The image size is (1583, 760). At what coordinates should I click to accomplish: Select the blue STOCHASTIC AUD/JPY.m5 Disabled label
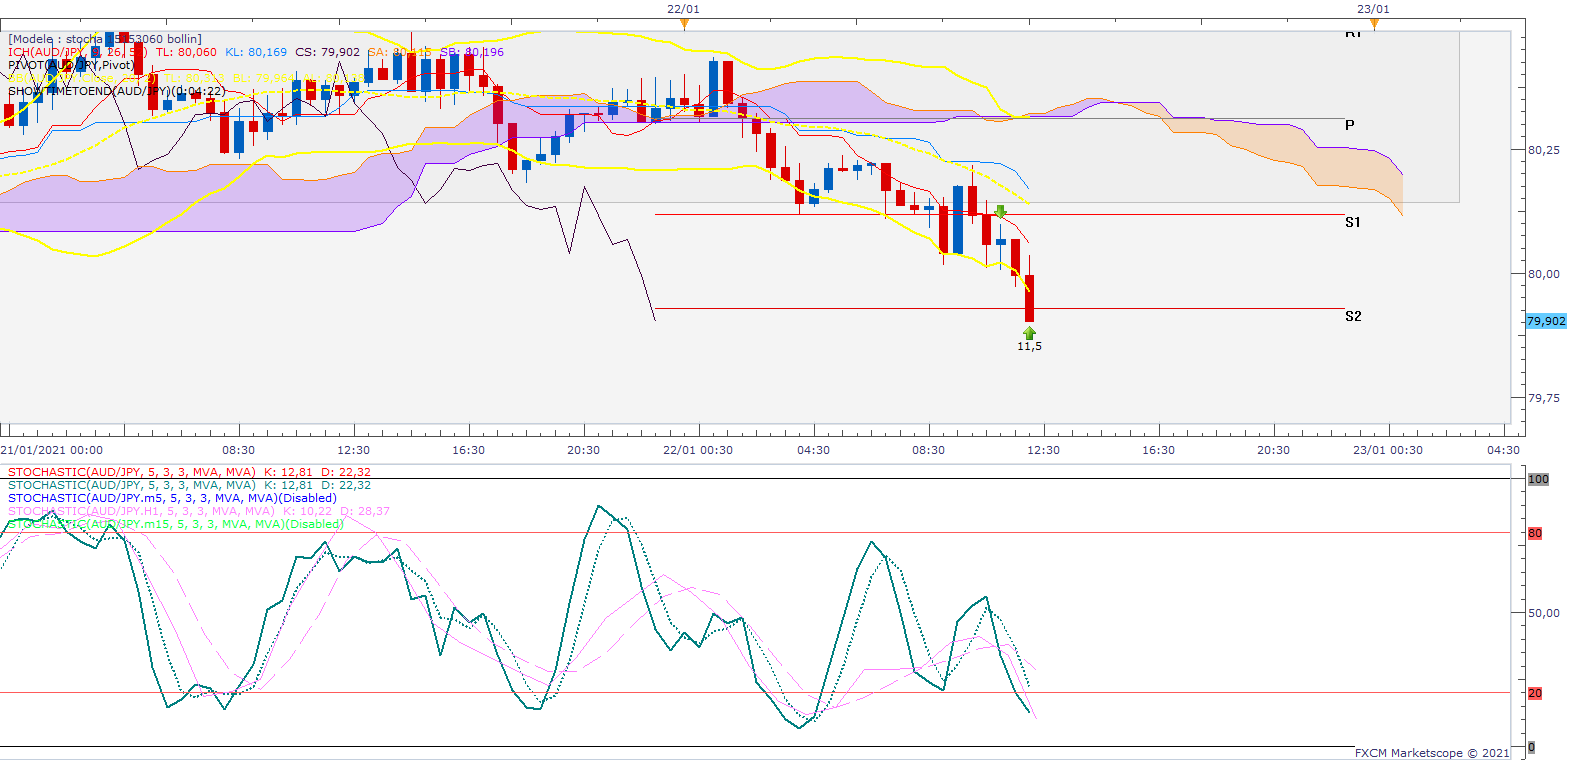172,498
